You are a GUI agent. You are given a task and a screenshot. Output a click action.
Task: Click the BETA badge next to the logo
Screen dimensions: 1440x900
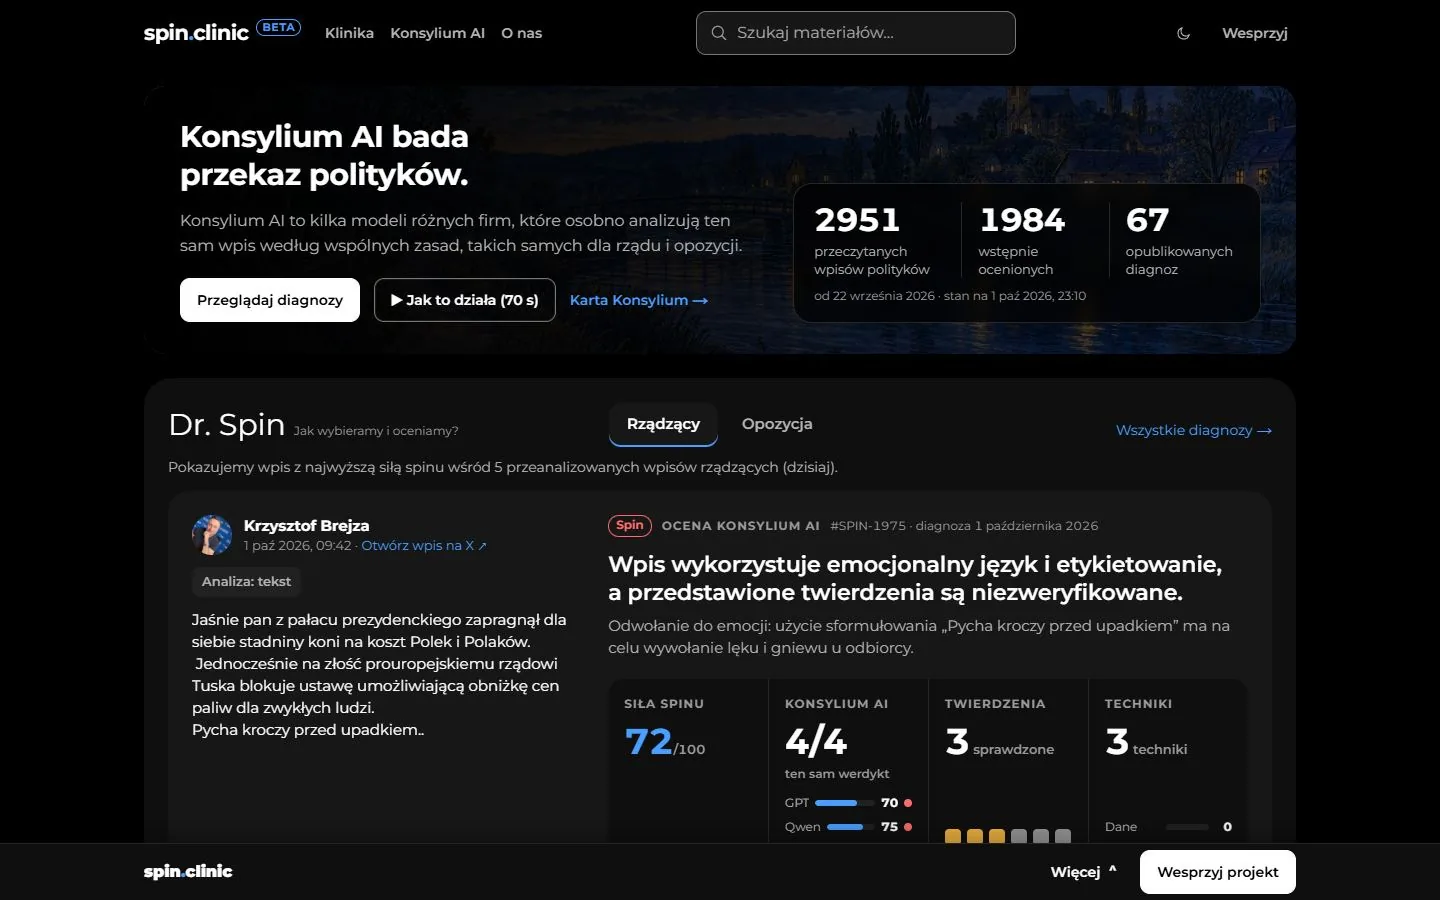(278, 28)
